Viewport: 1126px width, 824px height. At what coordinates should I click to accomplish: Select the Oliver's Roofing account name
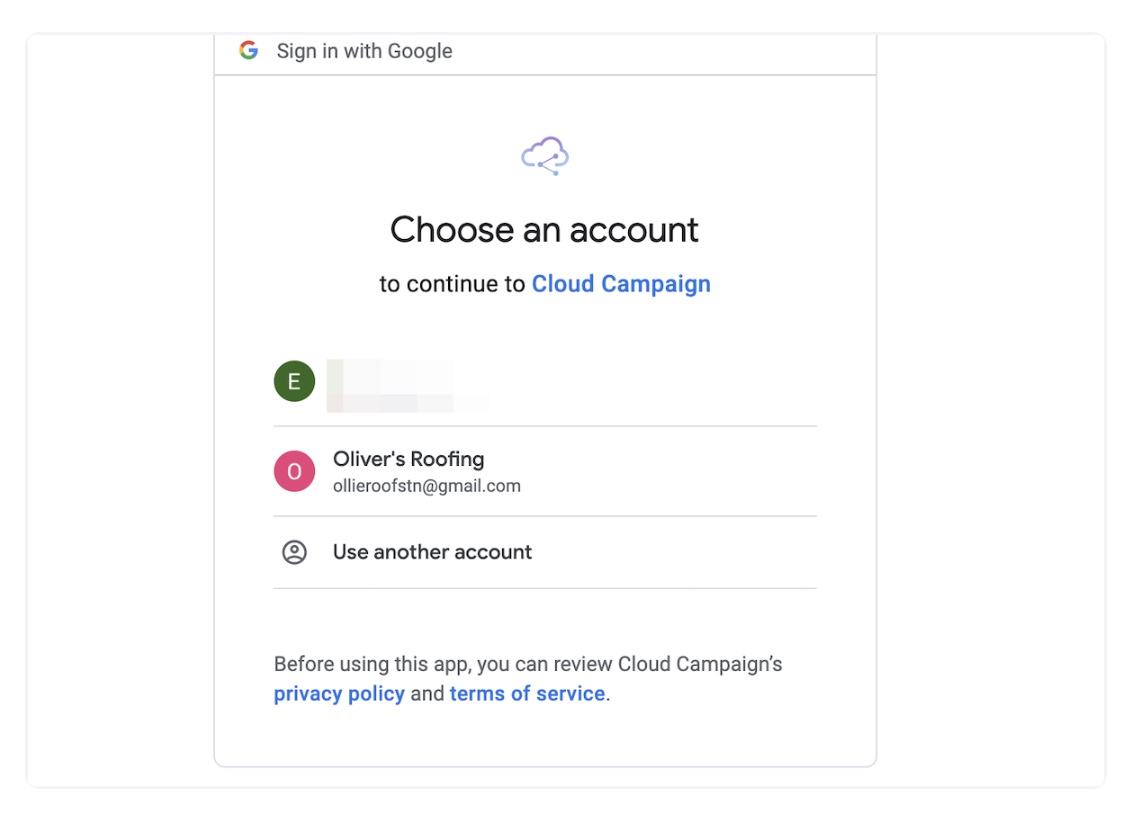[x=408, y=459]
